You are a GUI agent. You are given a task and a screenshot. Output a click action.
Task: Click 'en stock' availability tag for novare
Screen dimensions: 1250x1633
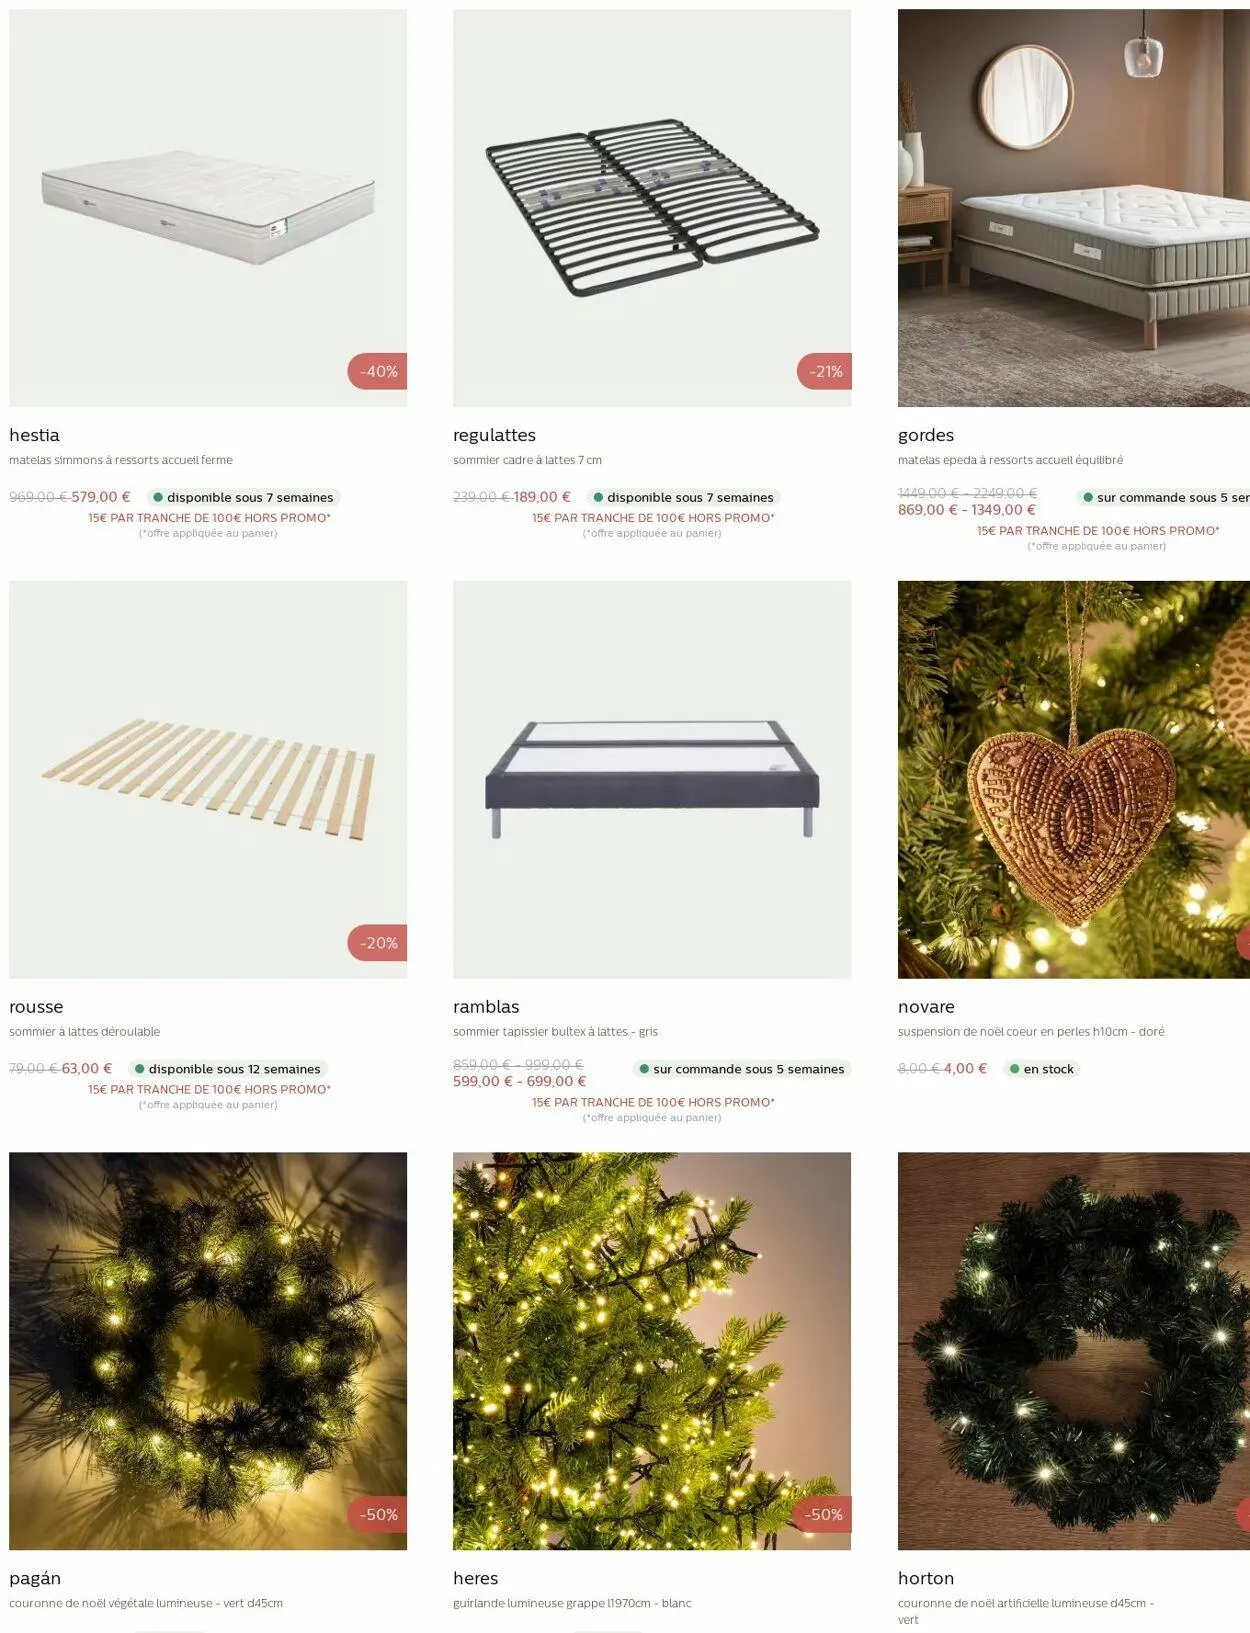[x=1041, y=1069]
